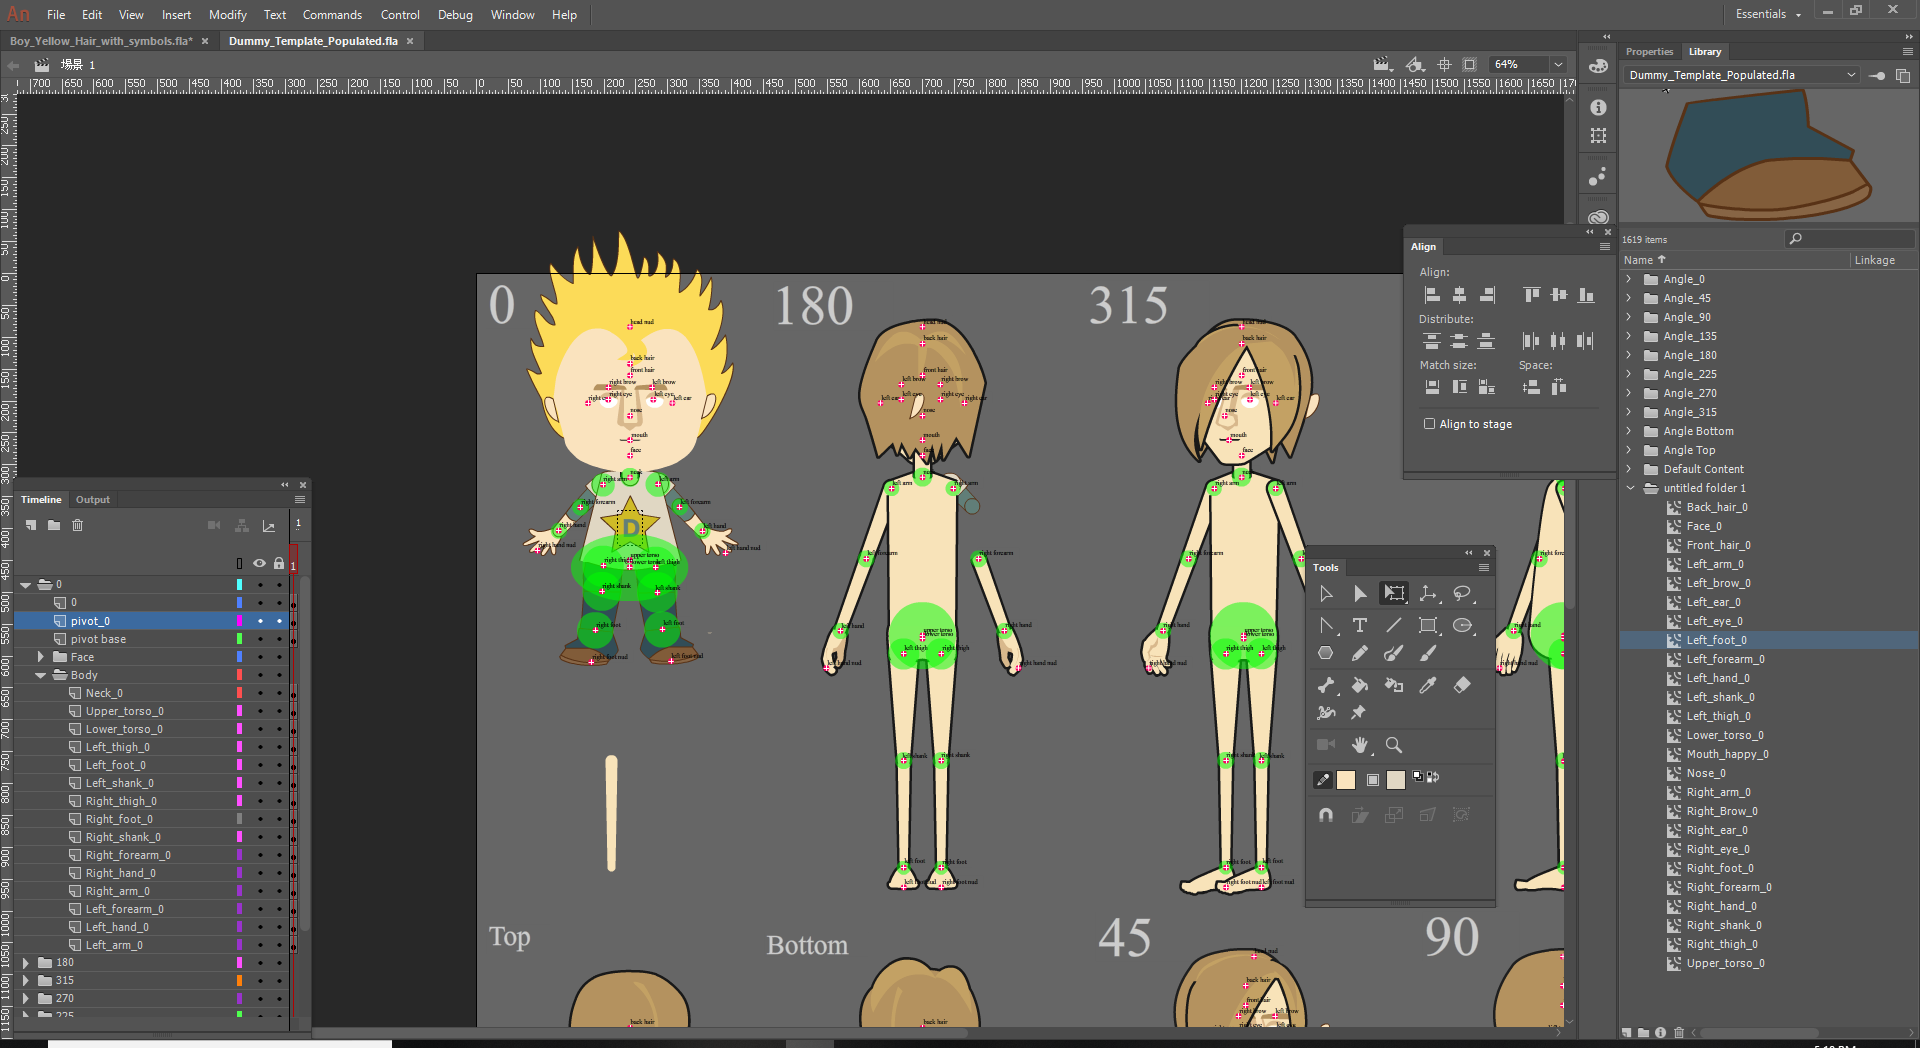Screen dimensions: 1920x1048
Task: Open the stage zoom percentage dropdown
Action: tap(1558, 64)
